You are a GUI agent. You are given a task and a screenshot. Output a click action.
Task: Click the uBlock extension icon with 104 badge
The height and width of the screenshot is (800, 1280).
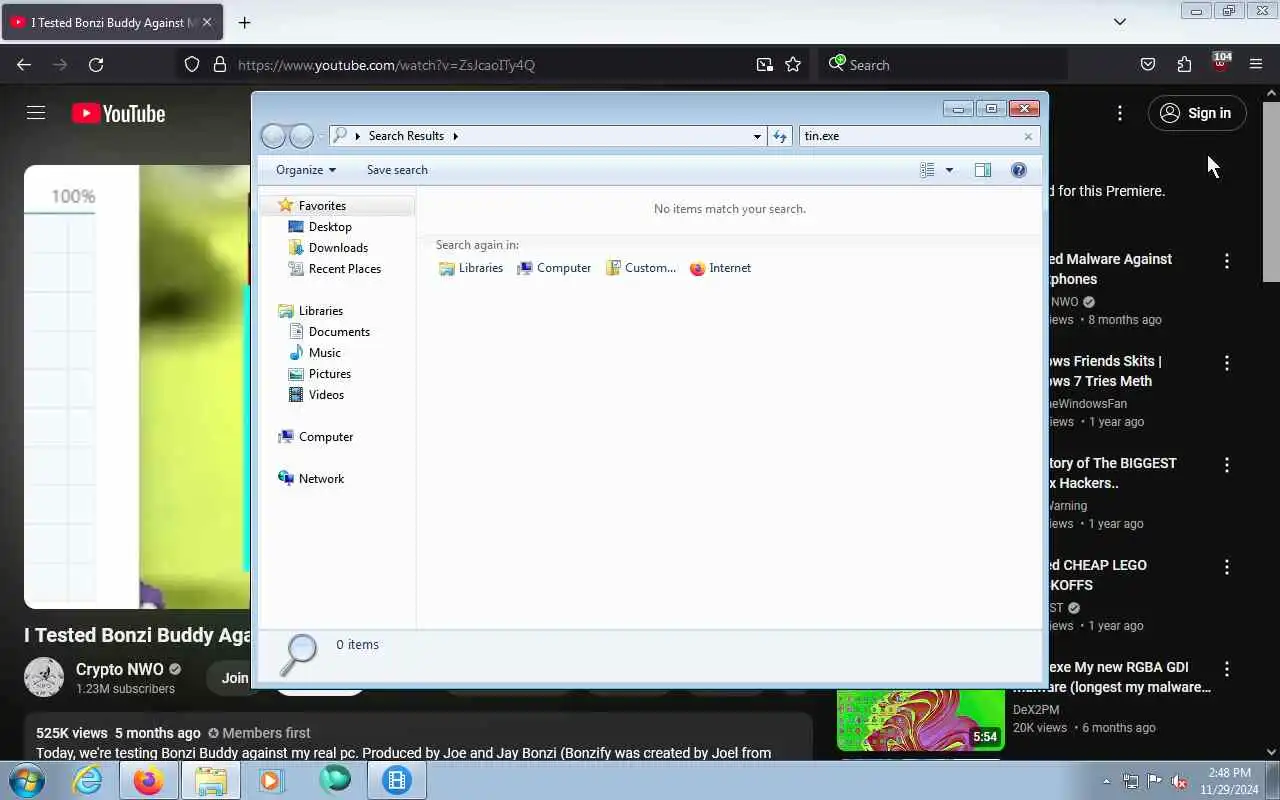coord(1220,63)
